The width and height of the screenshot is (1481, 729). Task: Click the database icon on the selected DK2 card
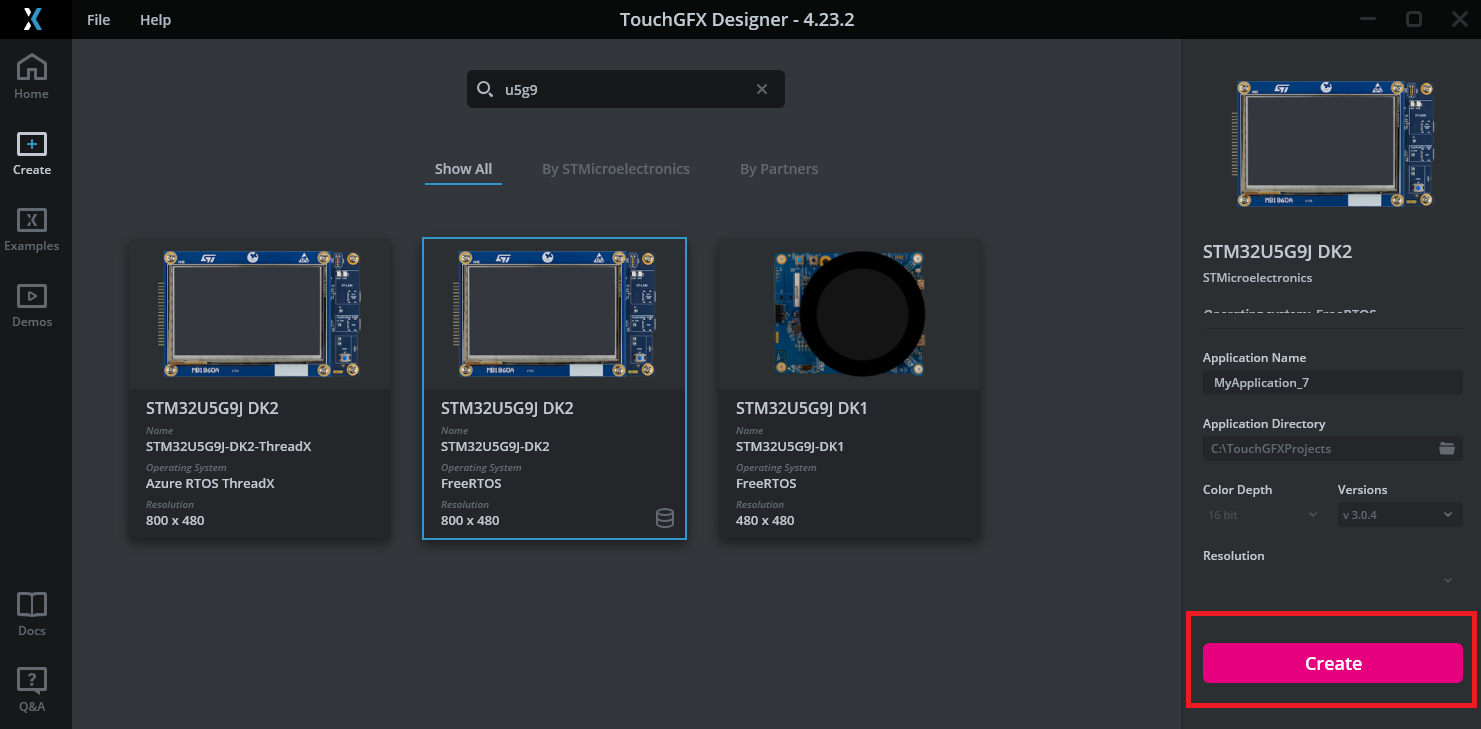665,518
